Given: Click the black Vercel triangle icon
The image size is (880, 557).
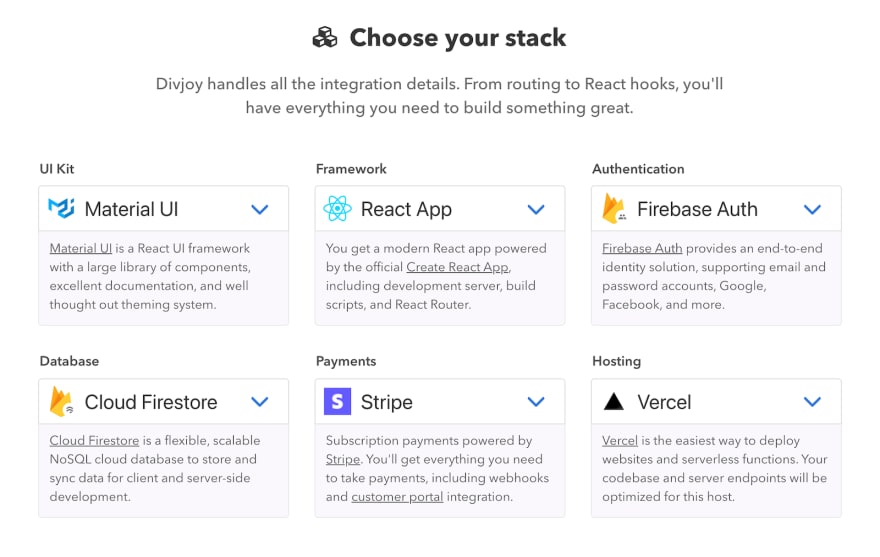Looking at the screenshot, I should click(613, 401).
